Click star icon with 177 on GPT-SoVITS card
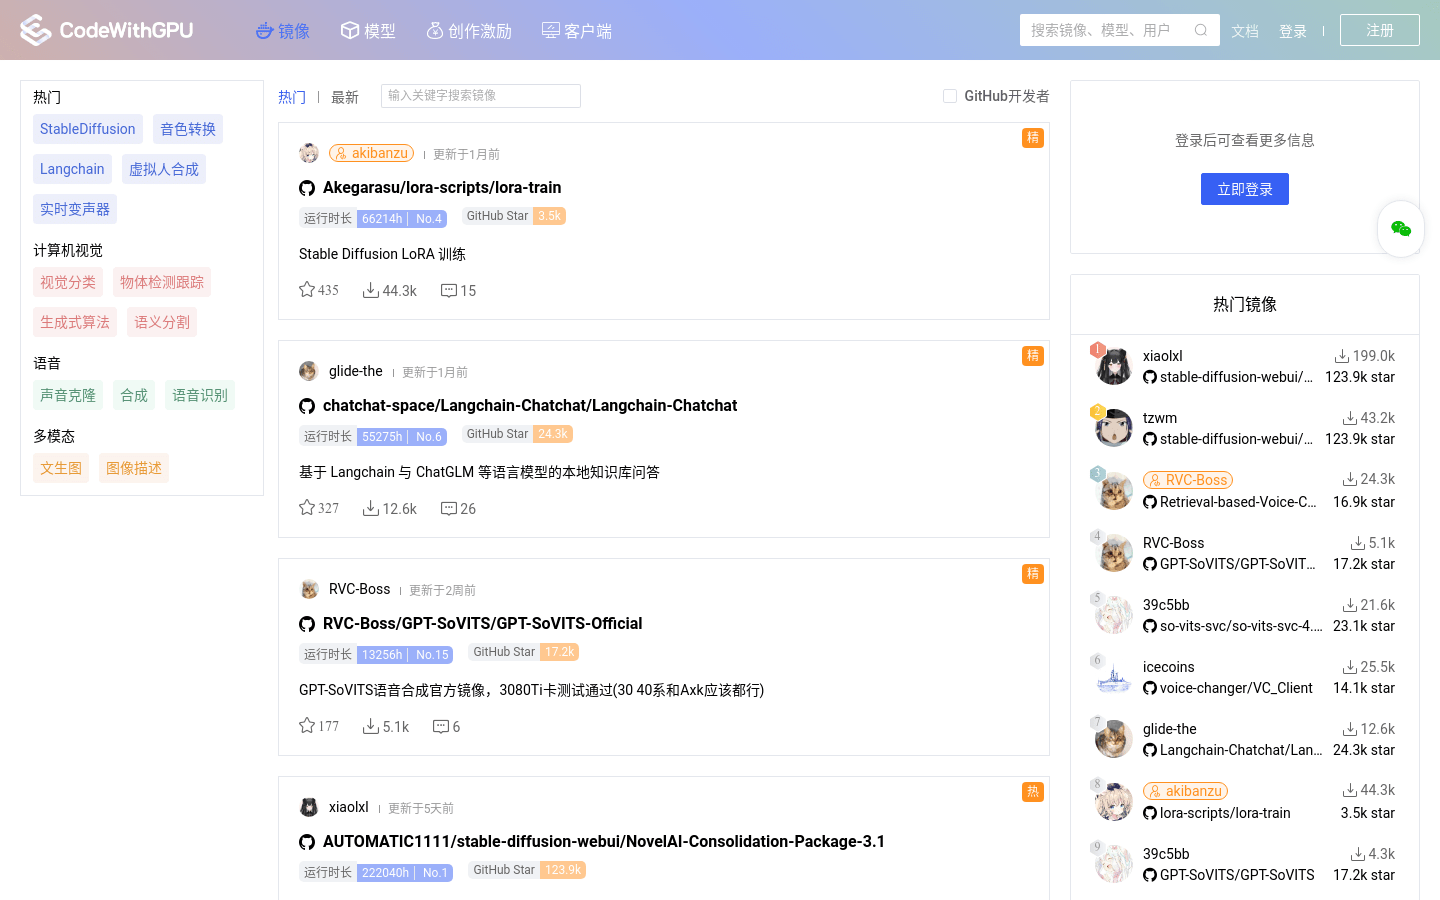The image size is (1440, 900). 307,726
